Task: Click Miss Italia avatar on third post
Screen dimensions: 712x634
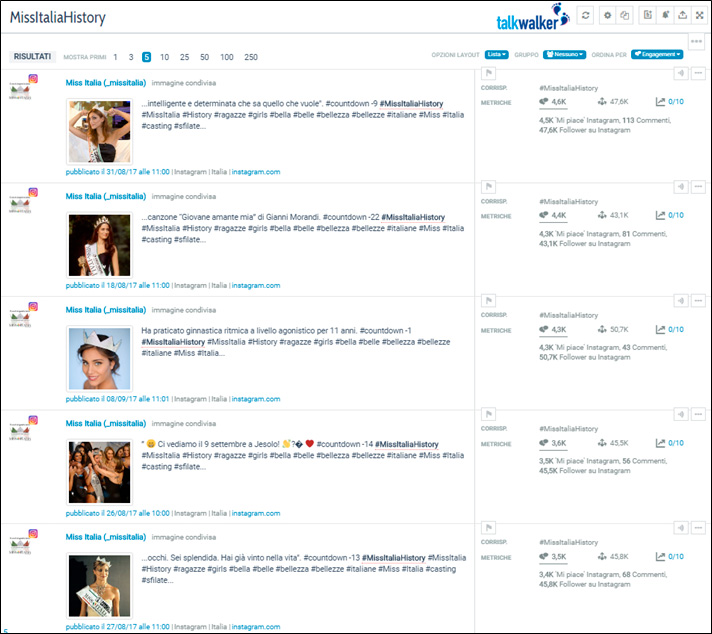Action: point(20,317)
